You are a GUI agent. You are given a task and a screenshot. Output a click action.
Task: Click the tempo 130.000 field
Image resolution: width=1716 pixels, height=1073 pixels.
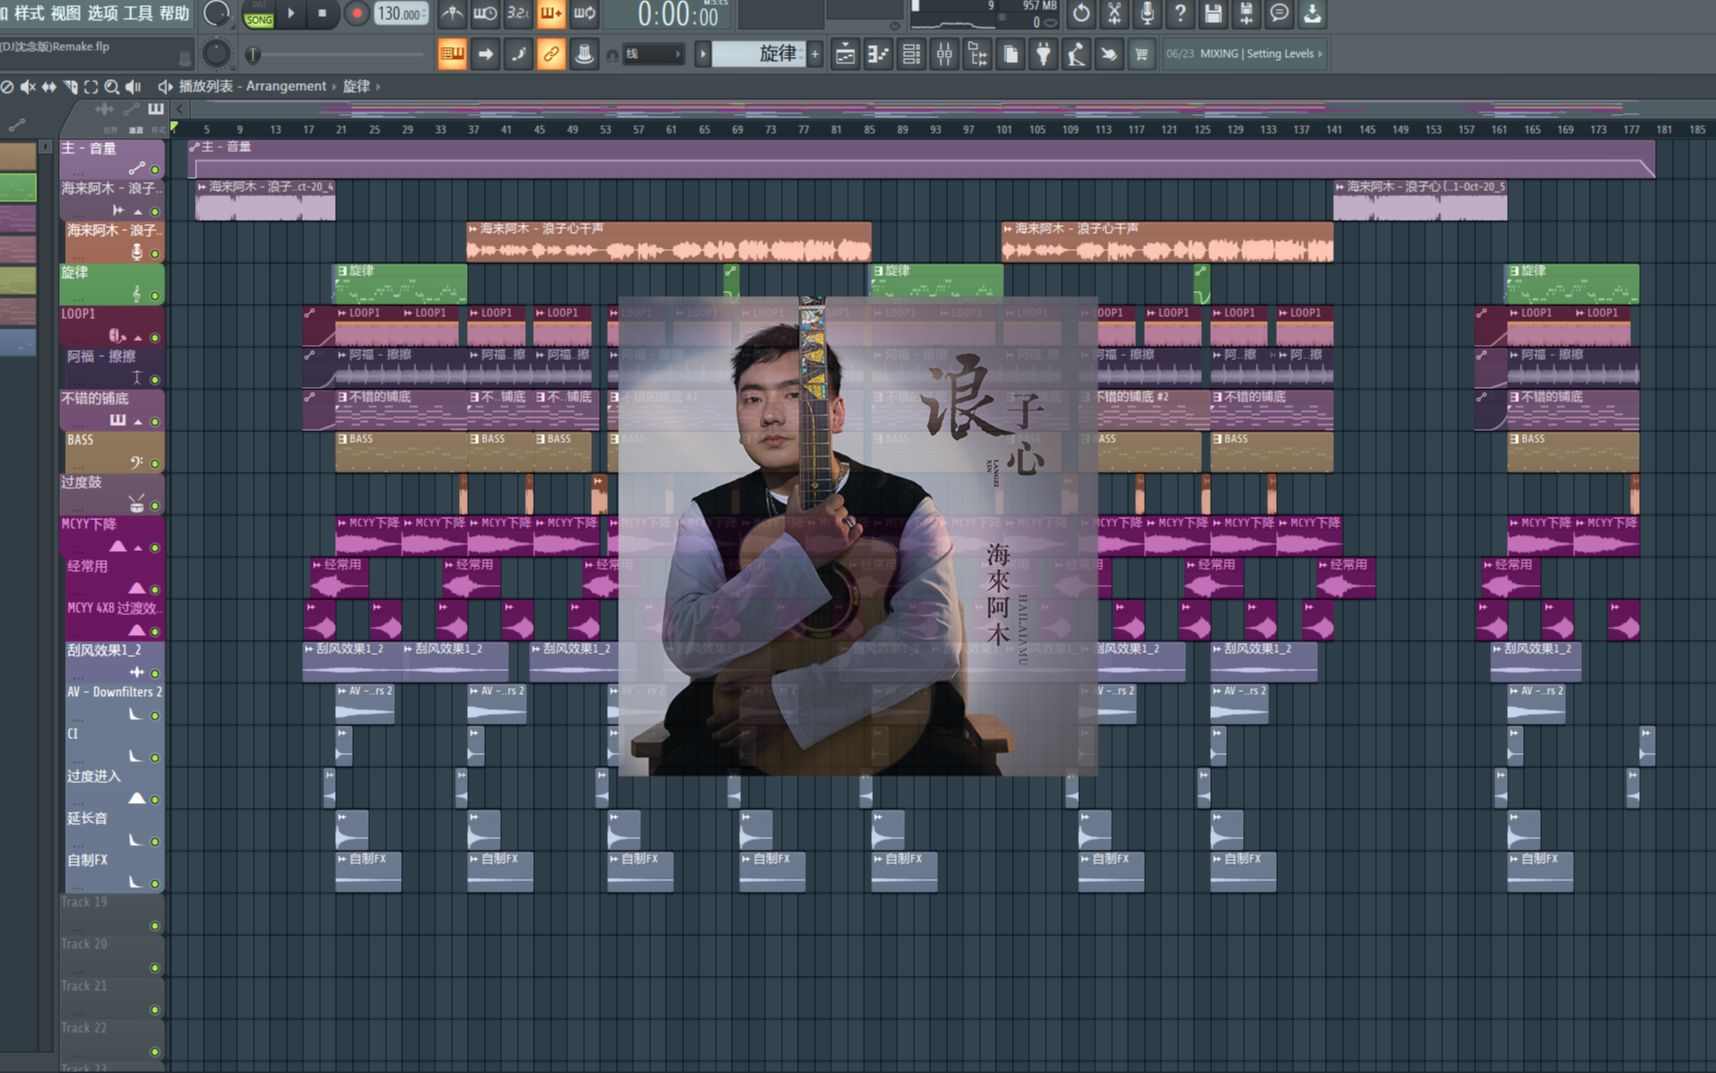(x=401, y=14)
